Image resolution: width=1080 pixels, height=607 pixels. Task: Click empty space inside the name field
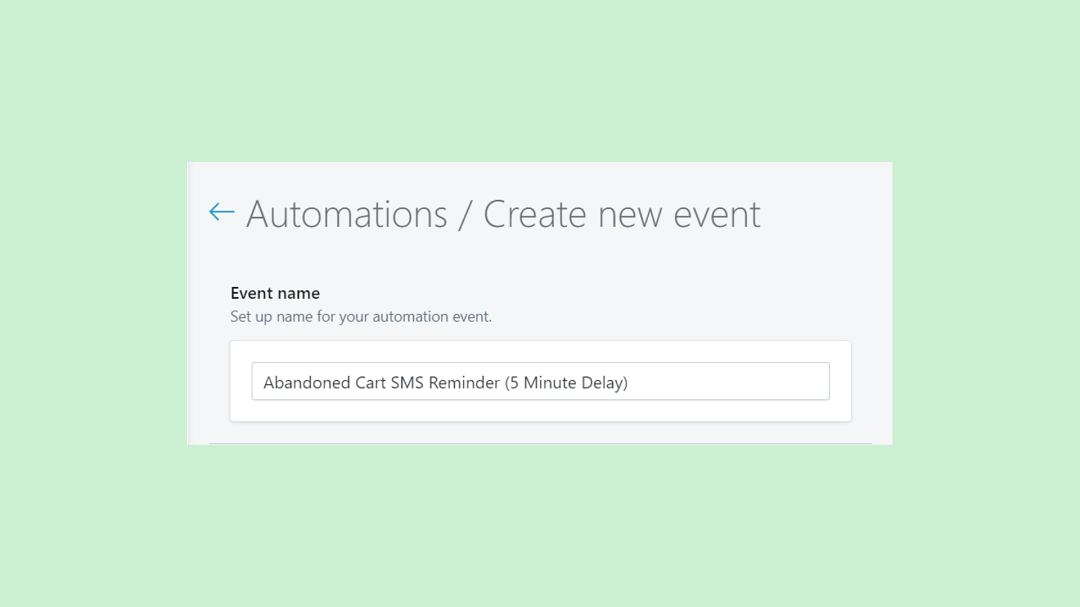(x=730, y=381)
